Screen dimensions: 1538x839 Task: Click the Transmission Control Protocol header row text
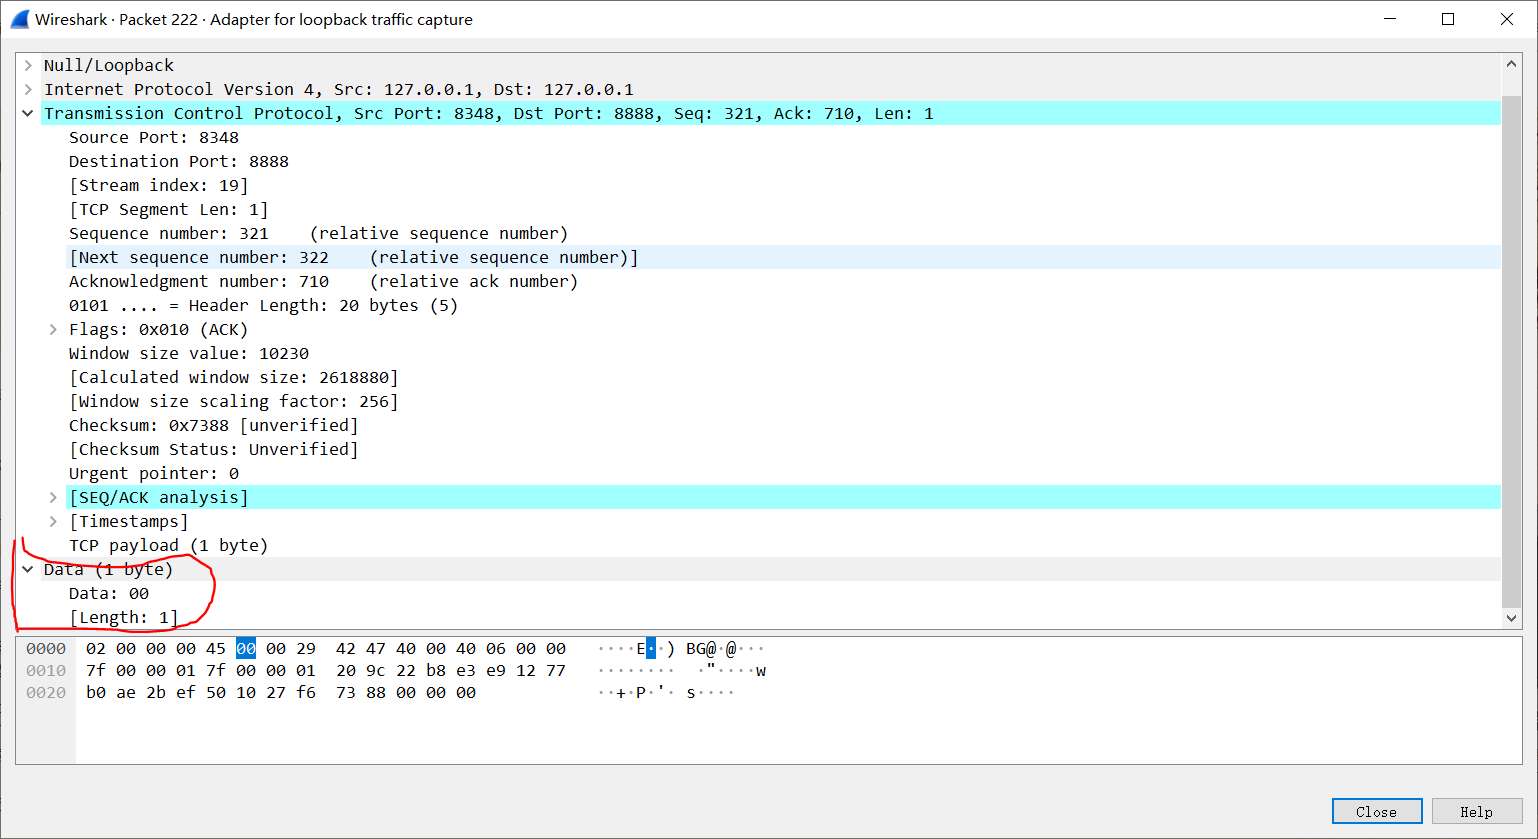click(x=489, y=113)
